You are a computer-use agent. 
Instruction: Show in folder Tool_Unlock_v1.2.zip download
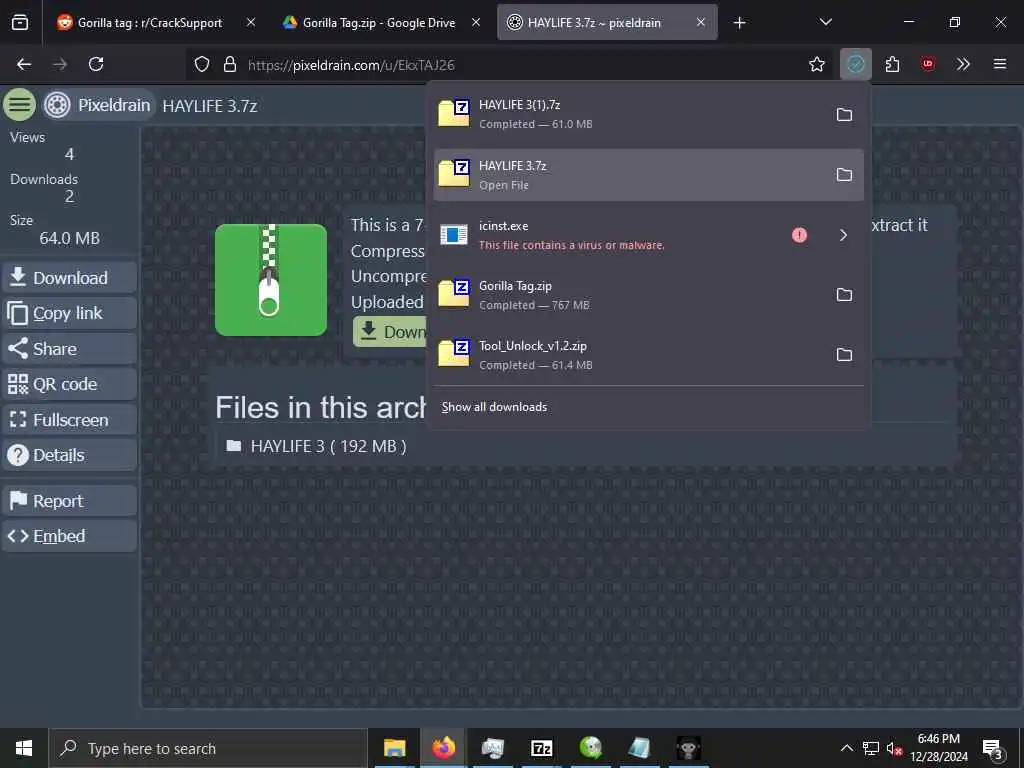pos(844,355)
